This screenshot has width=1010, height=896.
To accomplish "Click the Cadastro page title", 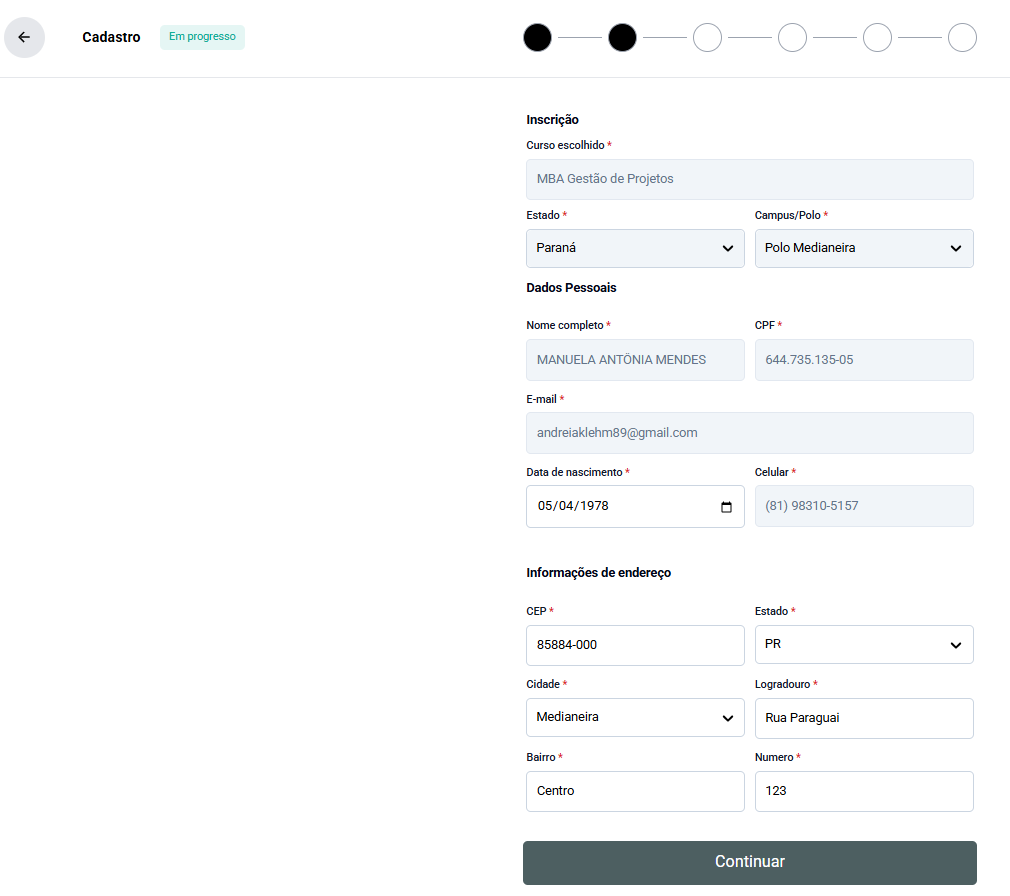I will pos(111,37).
